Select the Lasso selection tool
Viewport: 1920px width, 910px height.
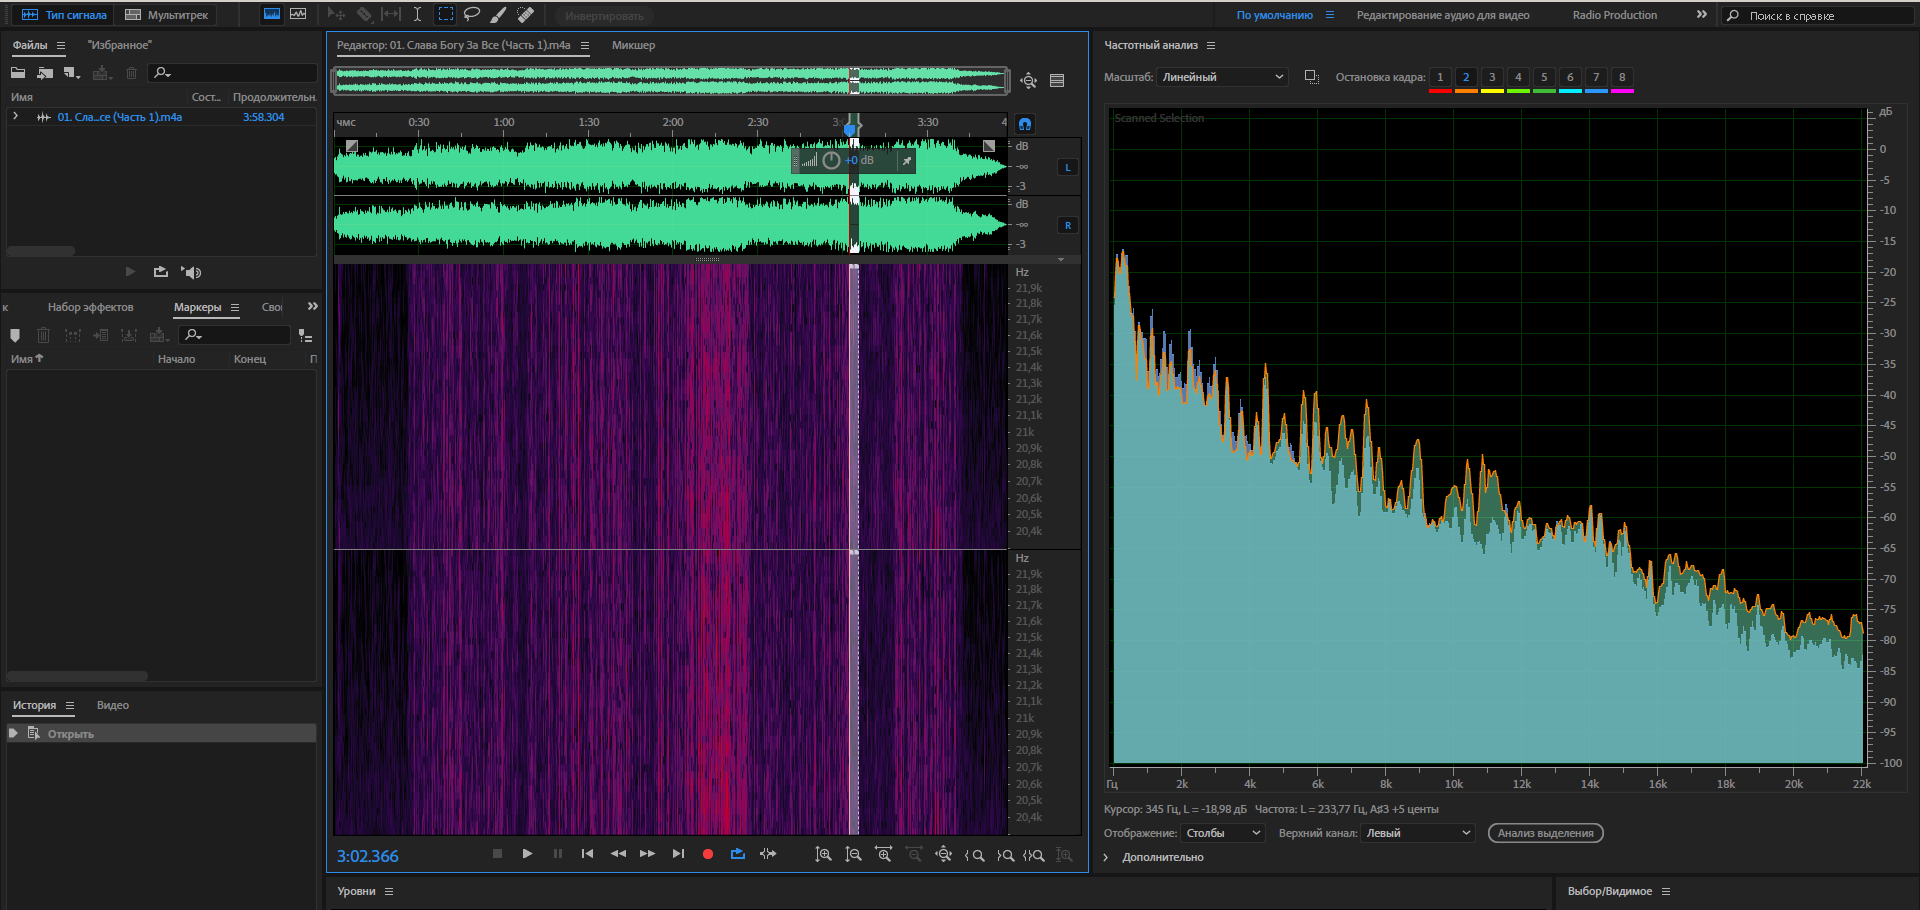[472, 15]
